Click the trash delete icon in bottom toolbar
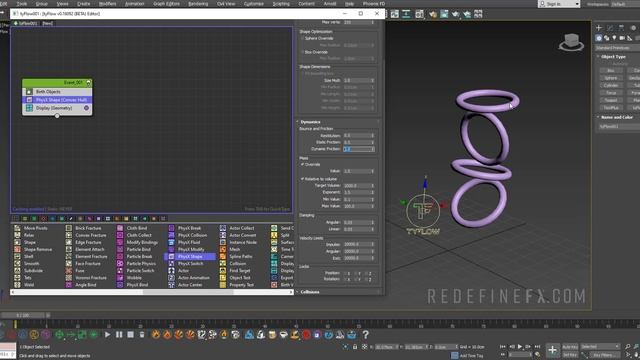 (142, 335)
